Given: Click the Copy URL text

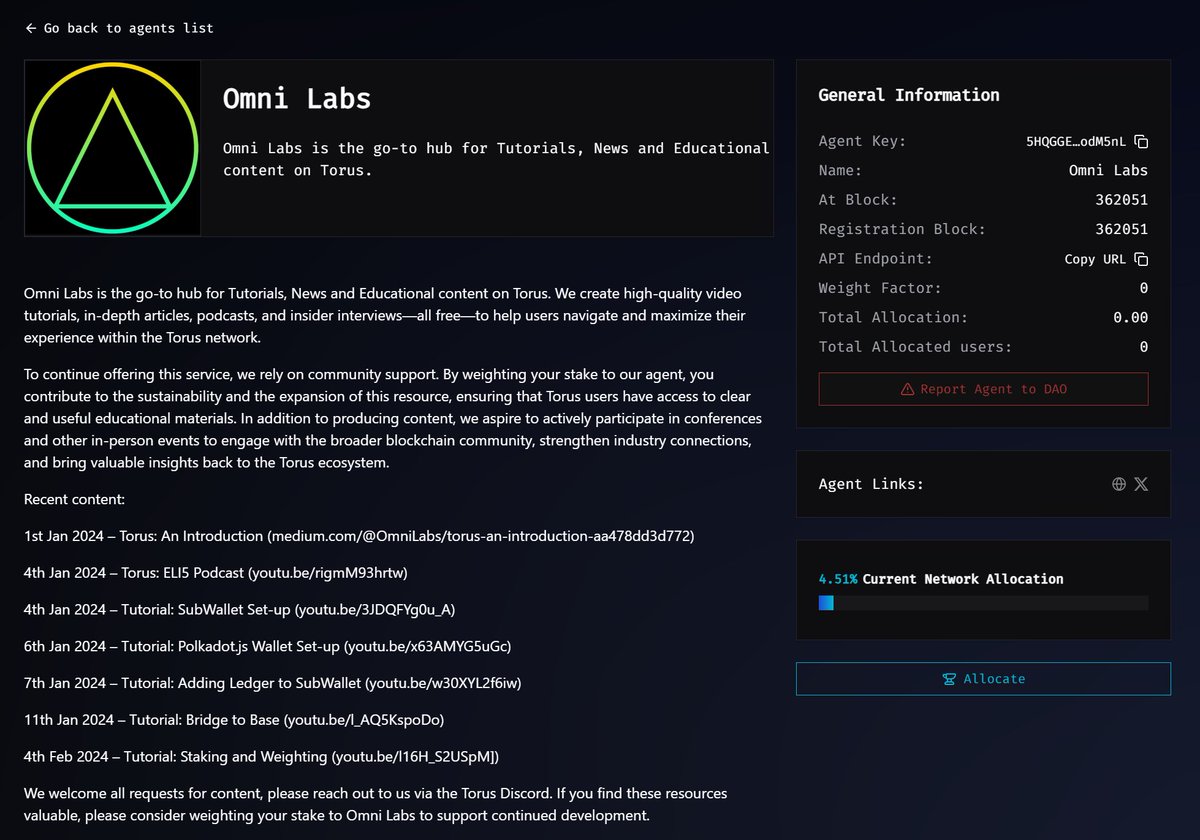Looking at the screenshot, I should point(1095,259).
